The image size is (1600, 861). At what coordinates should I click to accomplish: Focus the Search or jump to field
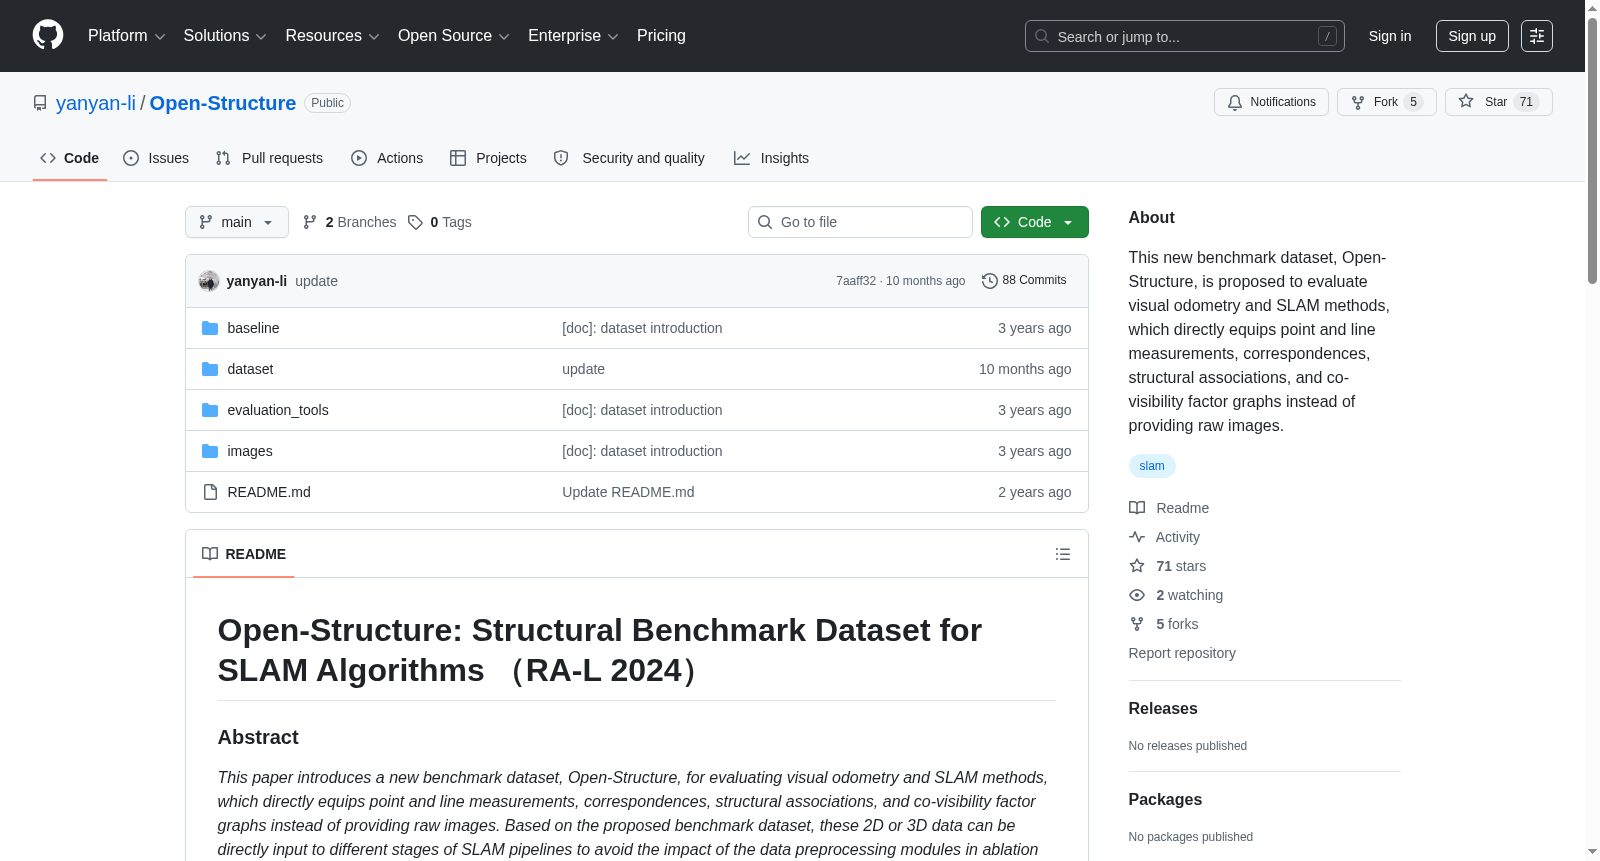pyautogui.click(x=1185, y=36)
